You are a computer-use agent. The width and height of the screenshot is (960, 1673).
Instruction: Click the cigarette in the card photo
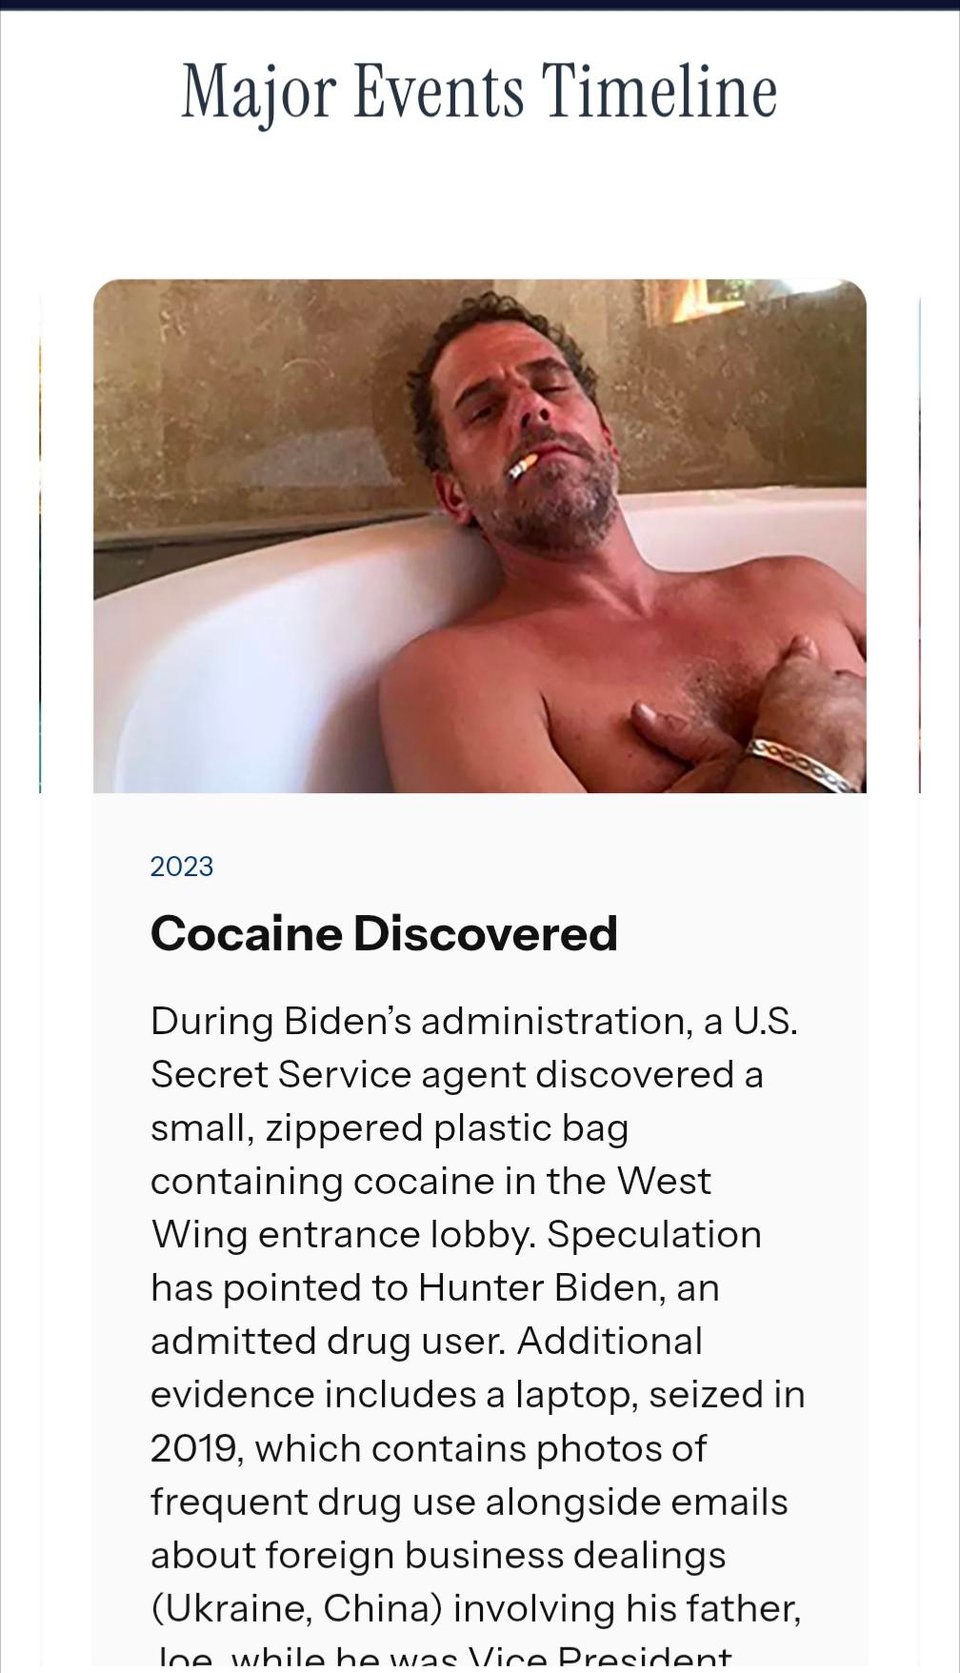point(523,466)
